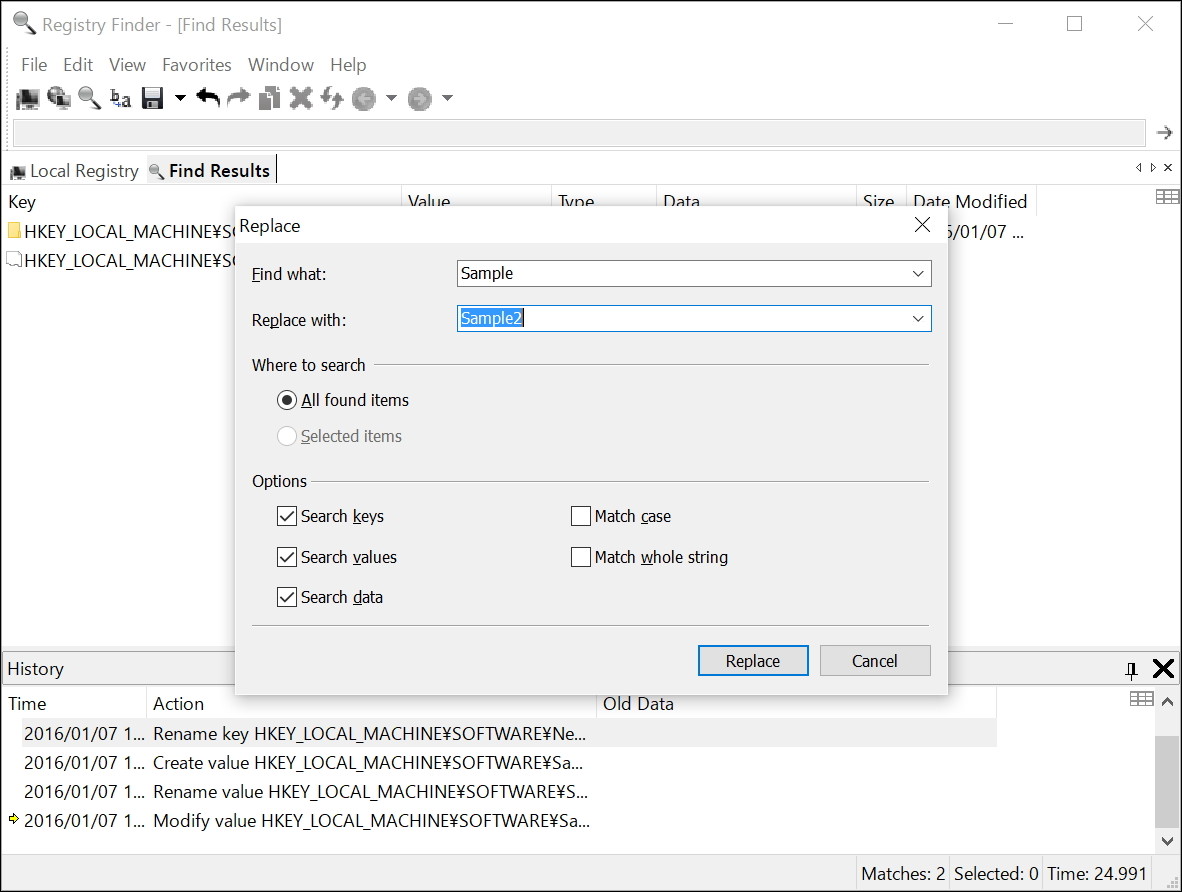1182x892 pixels.
Task: Select the first HKEY_LOCAL_MACHINE folder result row
Action: (x=121, y=231)
